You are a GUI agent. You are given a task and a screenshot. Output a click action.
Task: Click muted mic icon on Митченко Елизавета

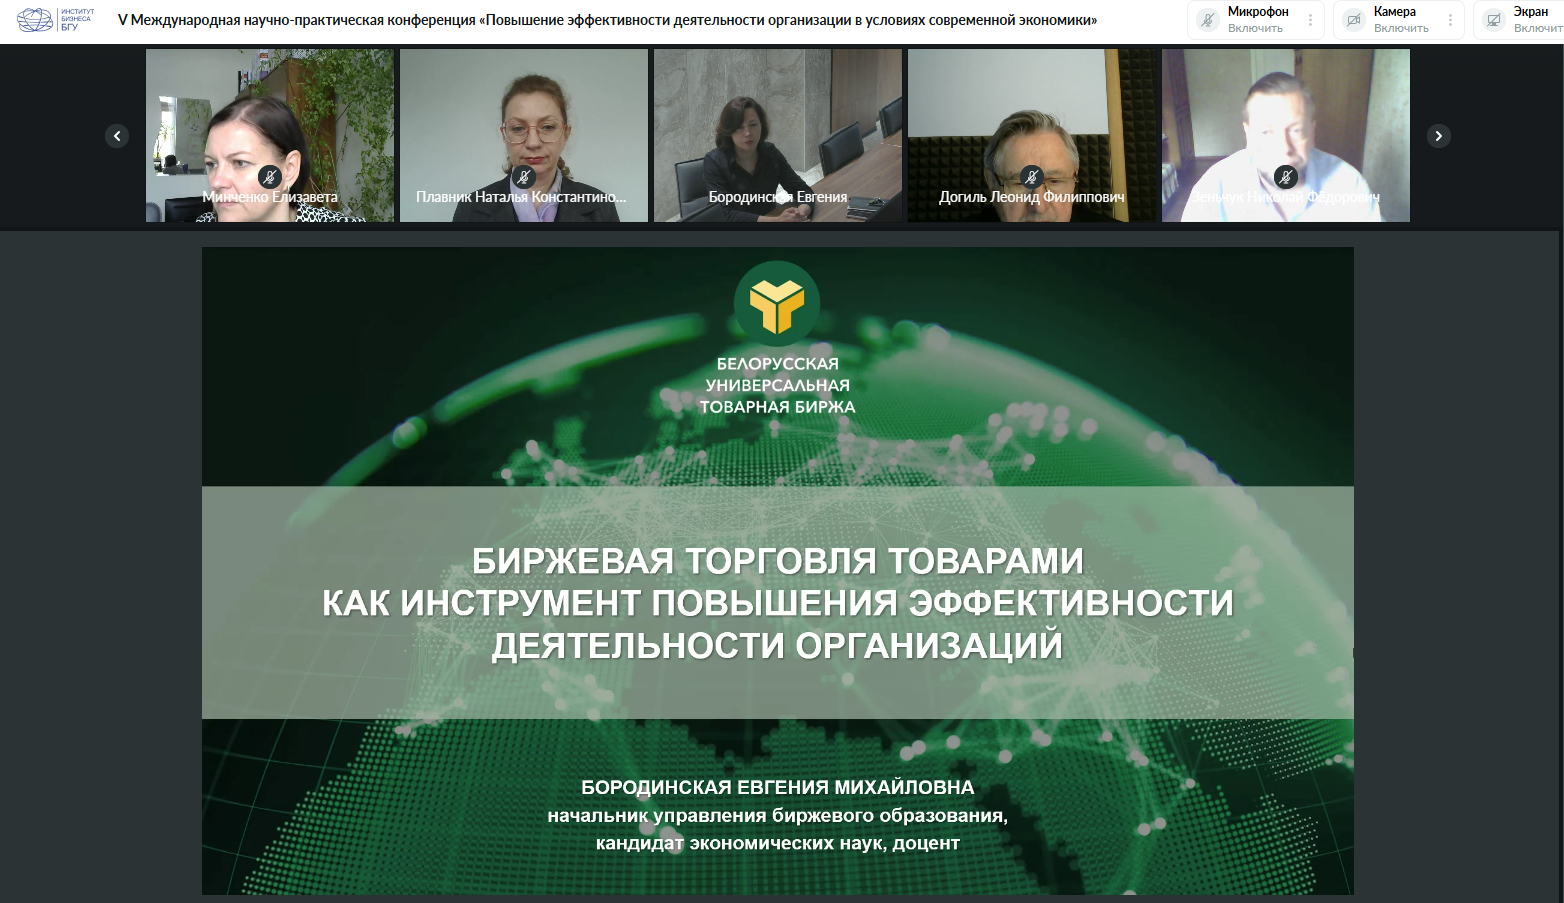270,177
